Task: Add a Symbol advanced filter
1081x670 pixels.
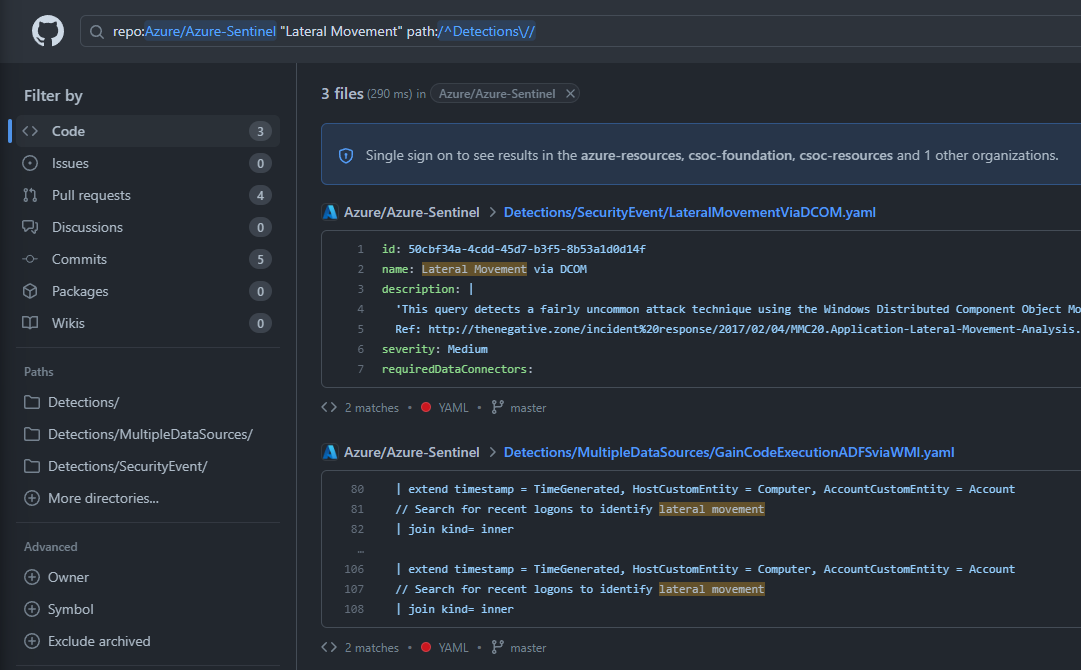Action: pos(59,609)
